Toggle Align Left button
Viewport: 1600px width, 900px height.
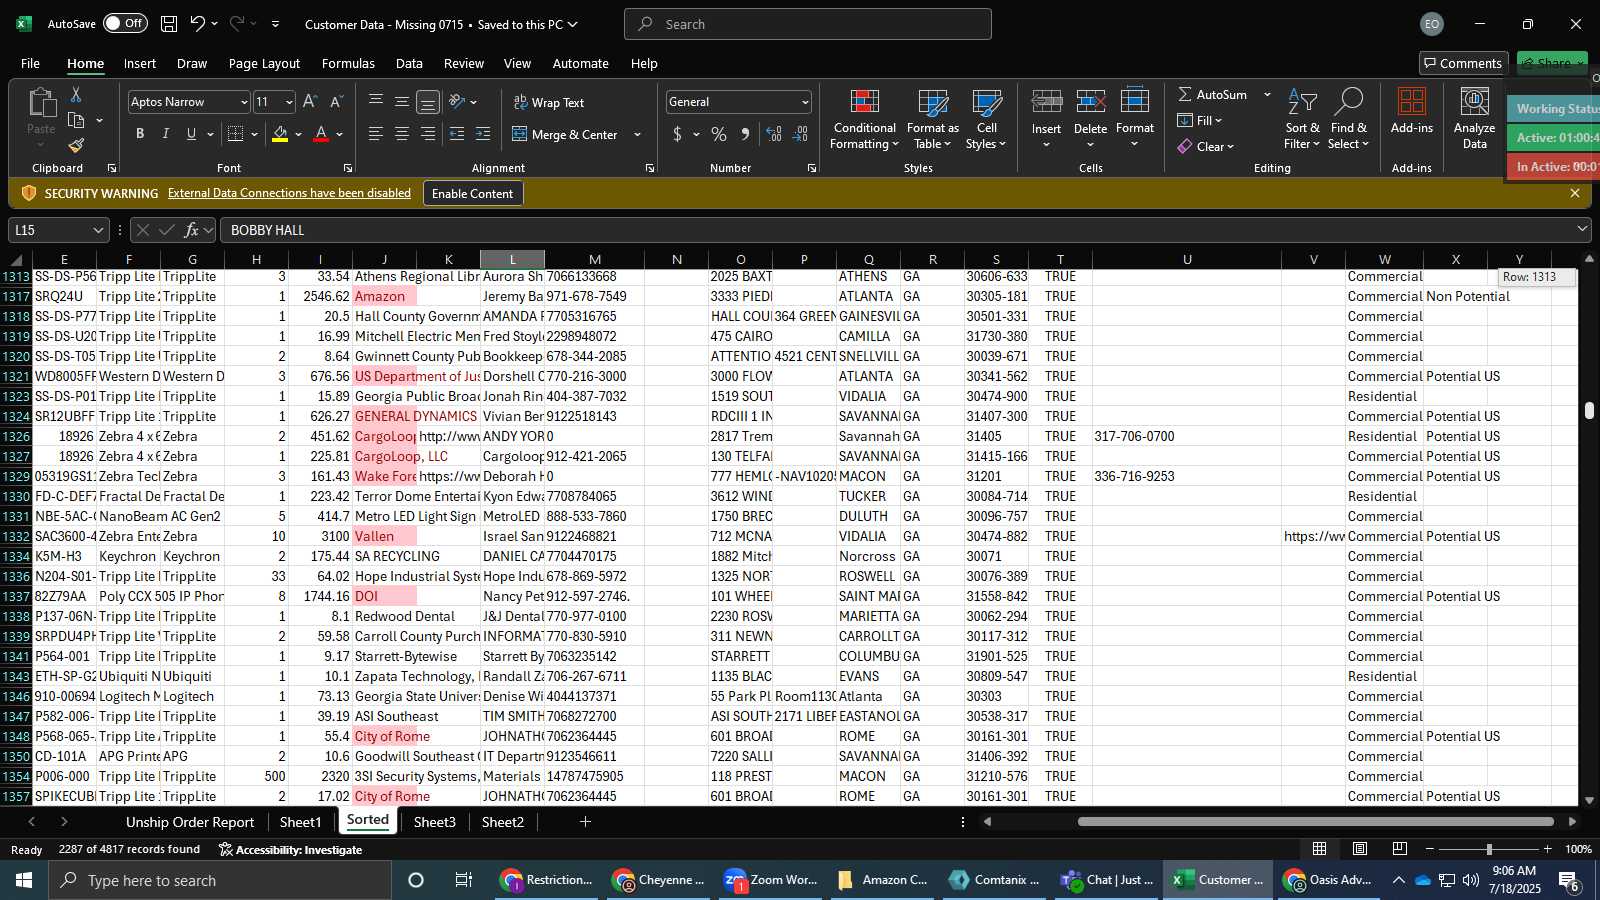376,134
